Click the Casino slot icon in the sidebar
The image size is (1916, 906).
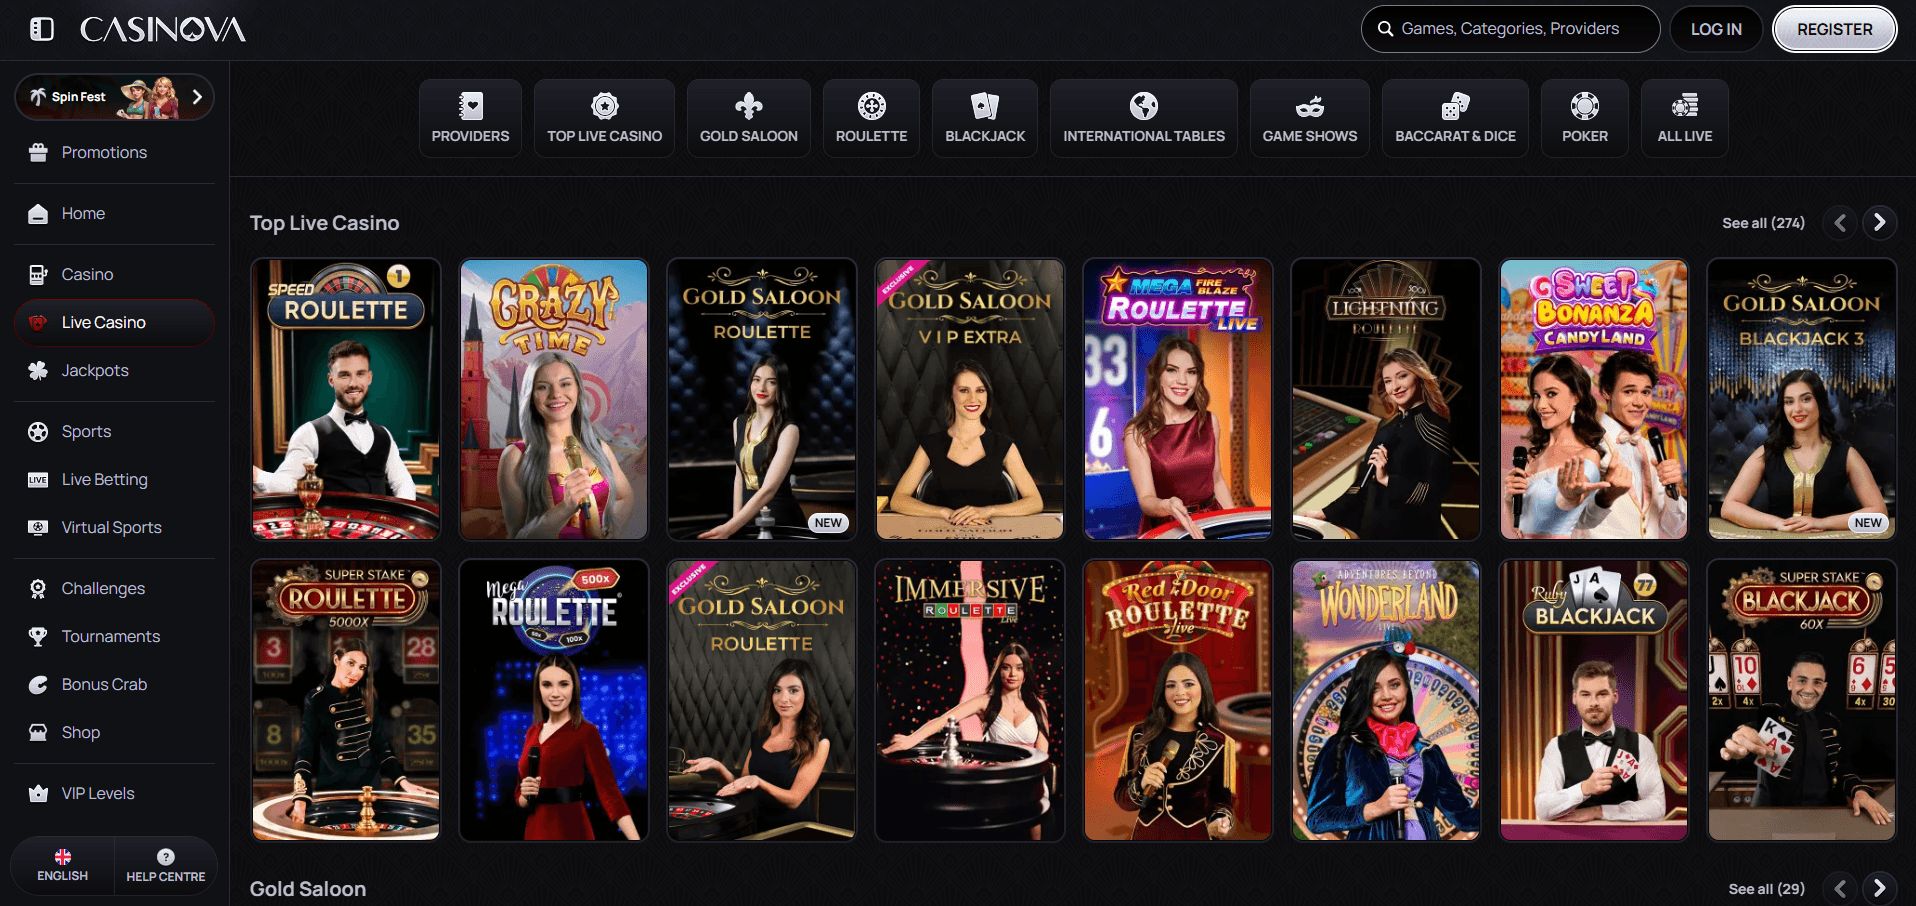pos(38,274)
